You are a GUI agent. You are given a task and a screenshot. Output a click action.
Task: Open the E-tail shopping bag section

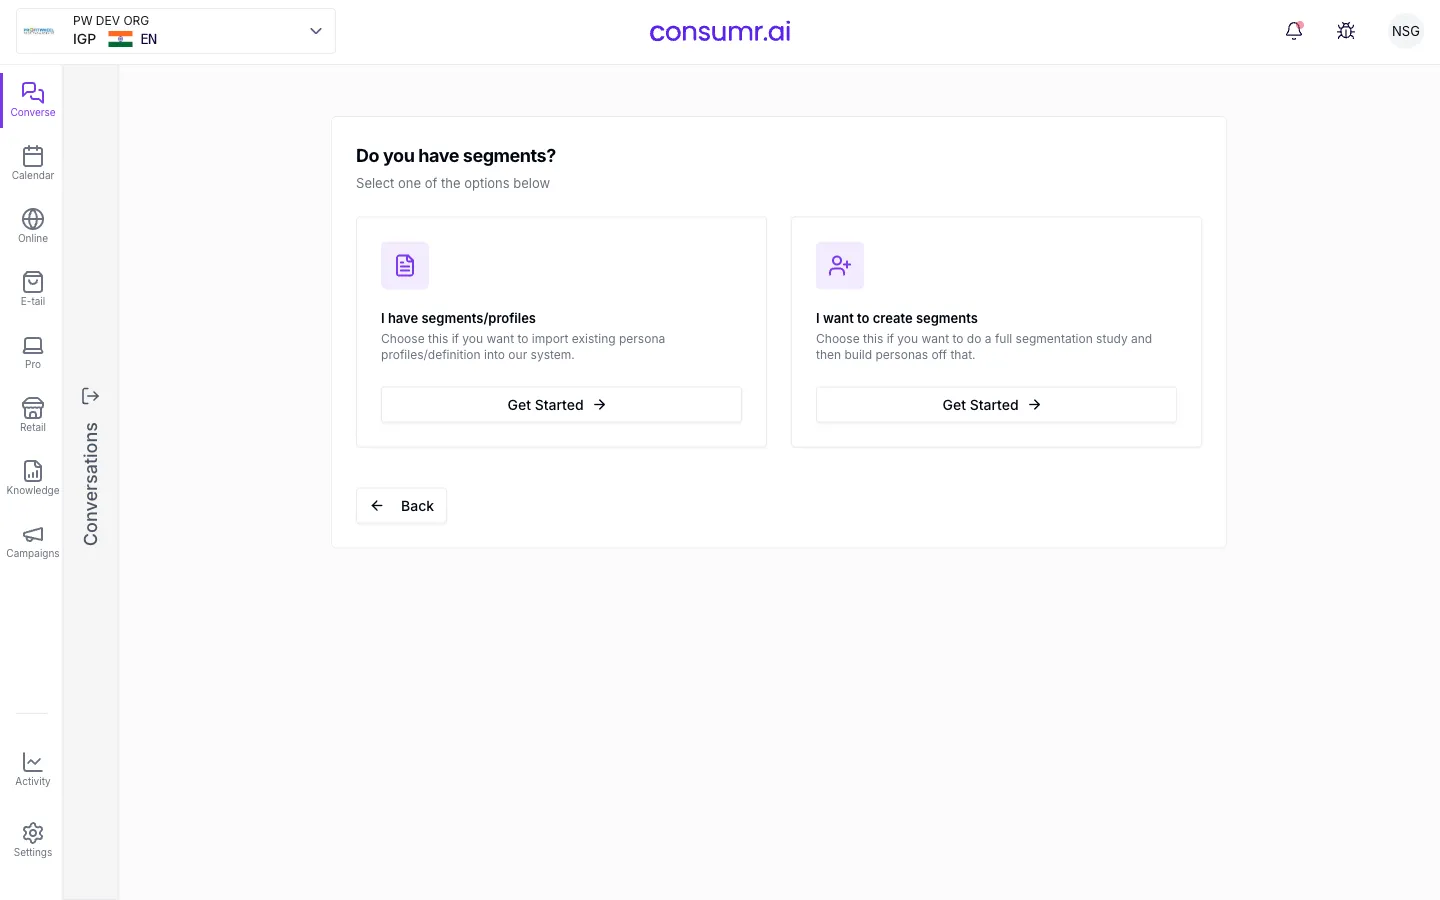point(32,289)
